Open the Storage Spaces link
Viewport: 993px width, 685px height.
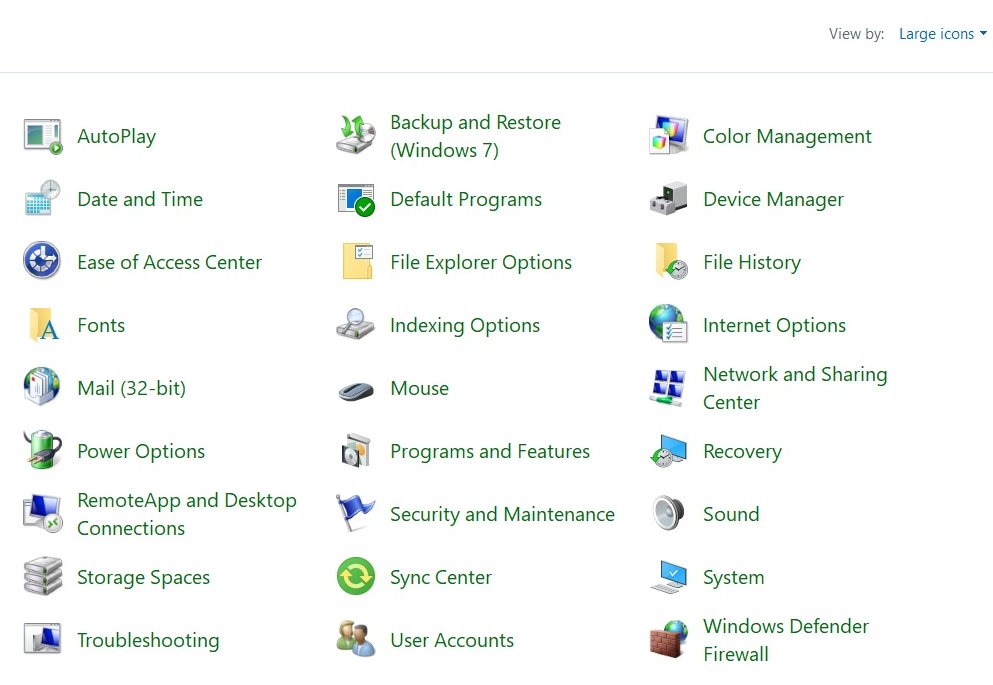(x=143, y=577)
